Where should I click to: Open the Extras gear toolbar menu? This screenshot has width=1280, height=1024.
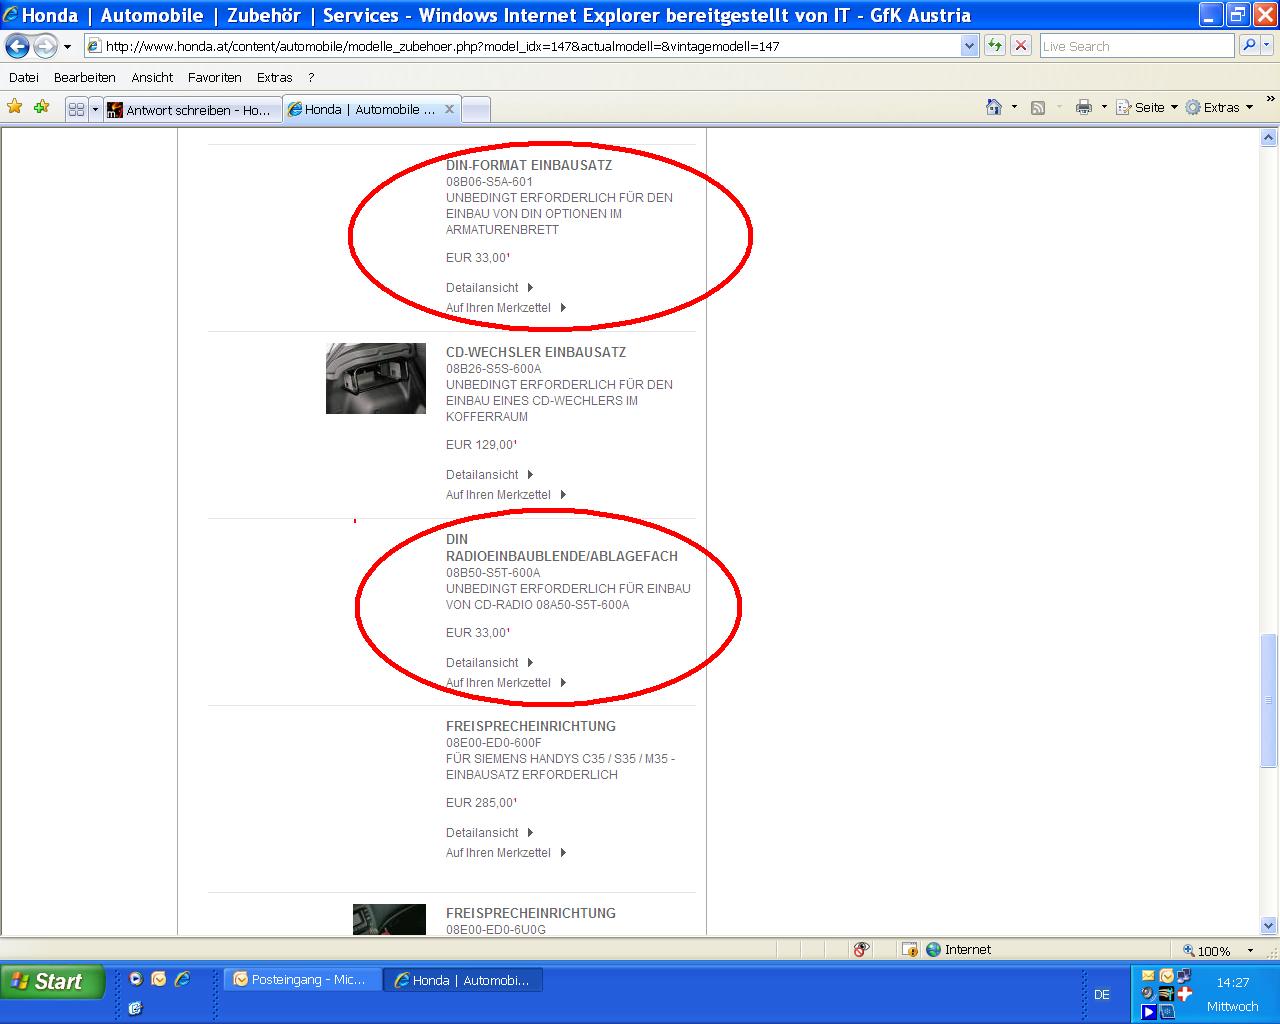[x=1219, y=107]
